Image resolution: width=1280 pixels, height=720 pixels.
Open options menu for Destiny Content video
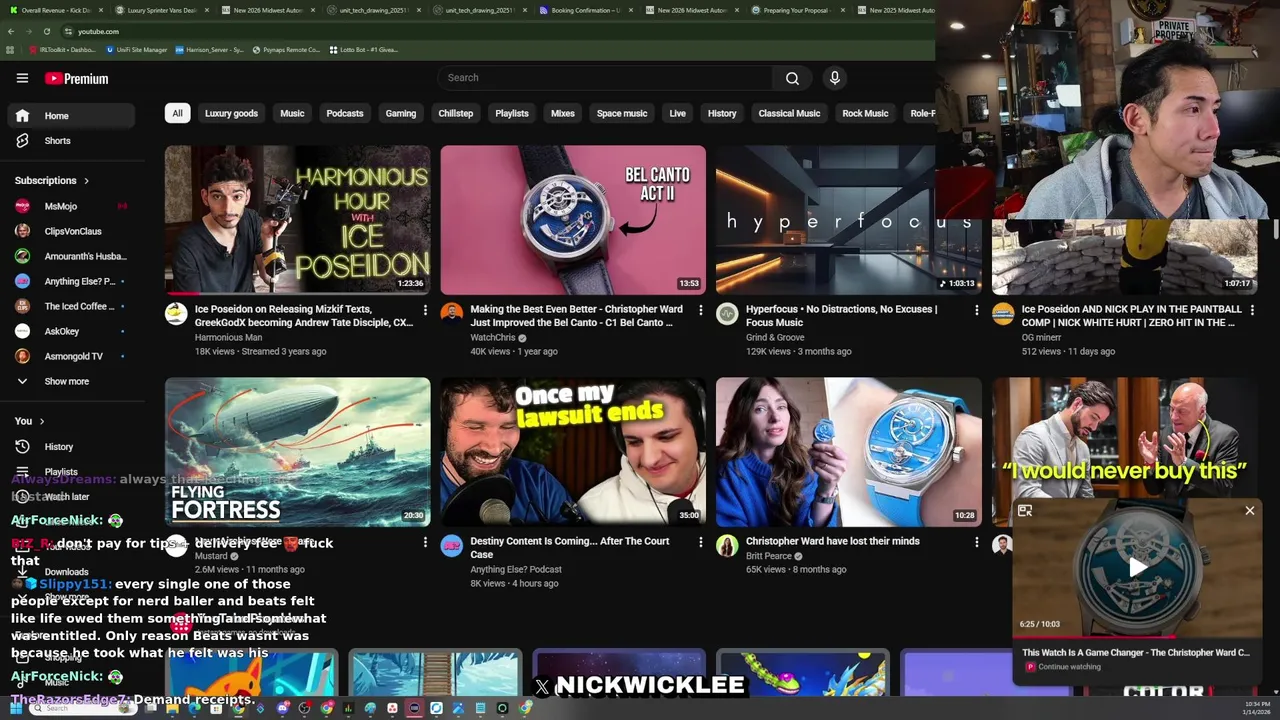700,542
